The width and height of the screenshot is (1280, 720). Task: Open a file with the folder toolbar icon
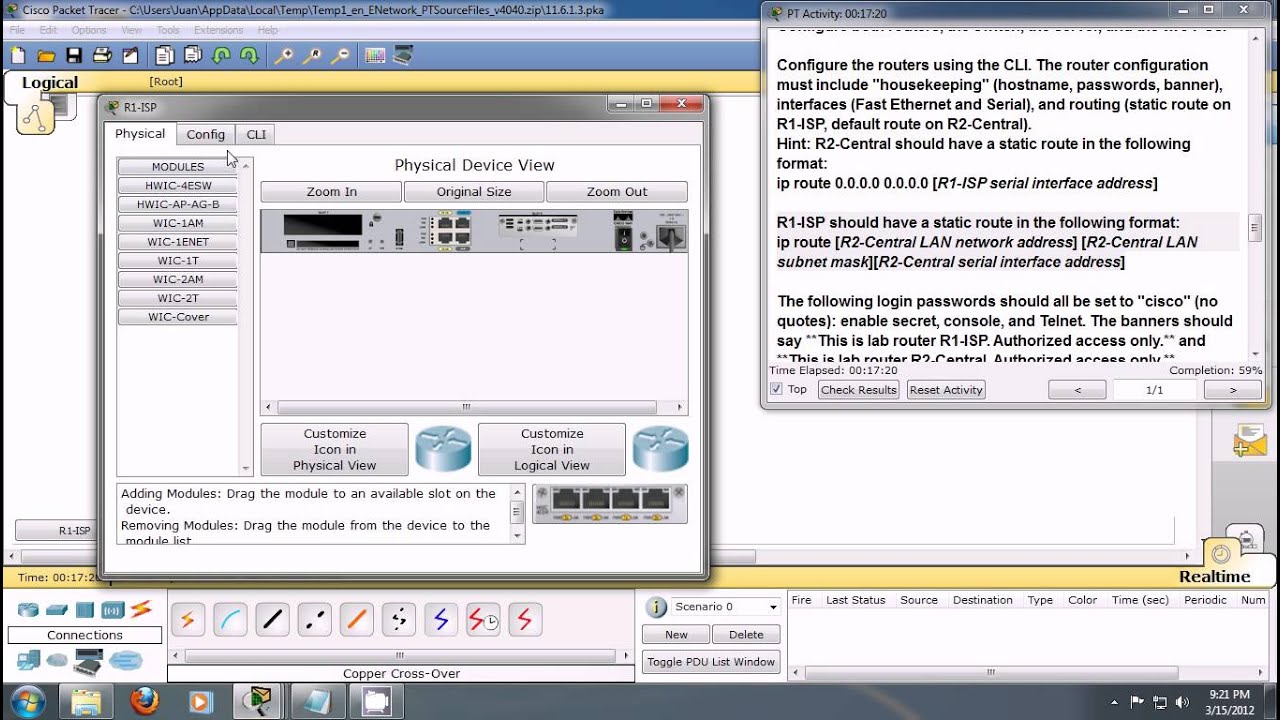point(46,56)
